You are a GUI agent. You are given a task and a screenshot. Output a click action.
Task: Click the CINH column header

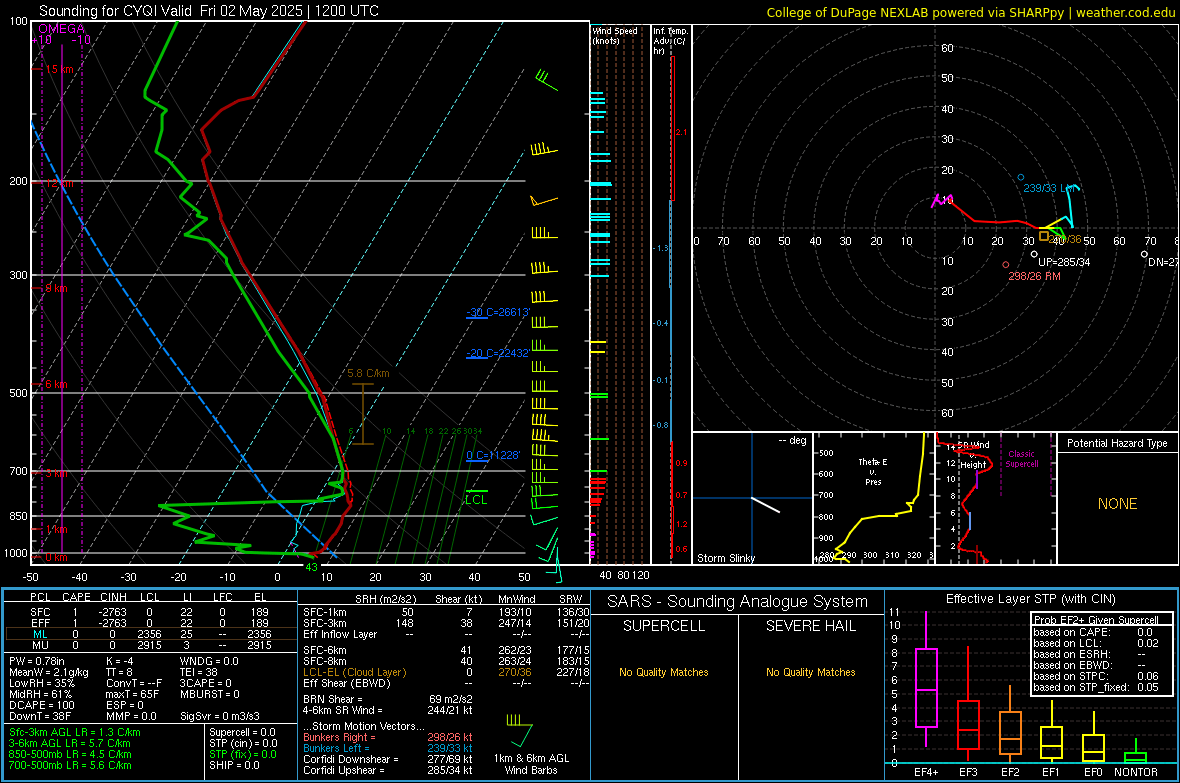[x=114, y=597]
